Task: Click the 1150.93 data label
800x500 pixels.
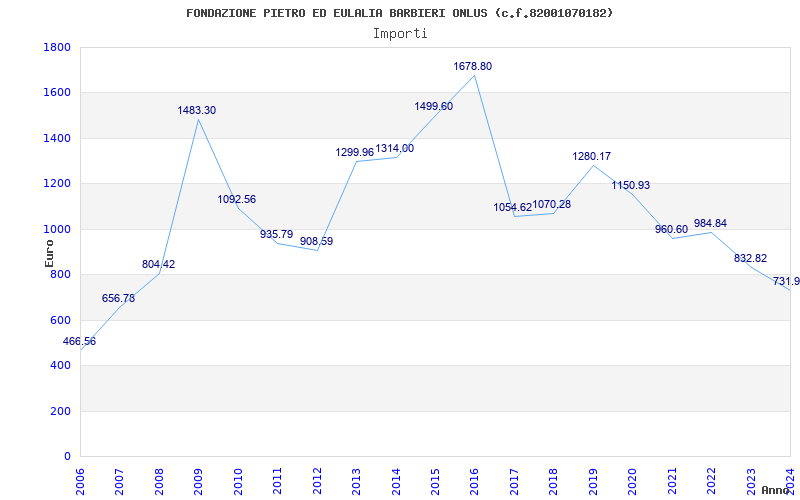Action: click(x=631, y=185)
